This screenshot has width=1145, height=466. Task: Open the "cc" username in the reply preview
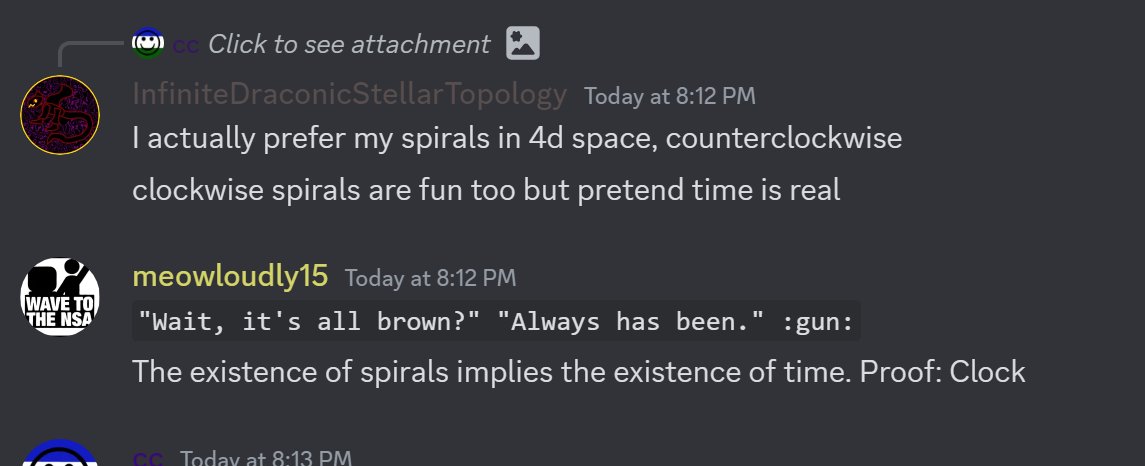pyautogui.click(x=186, y=45)
